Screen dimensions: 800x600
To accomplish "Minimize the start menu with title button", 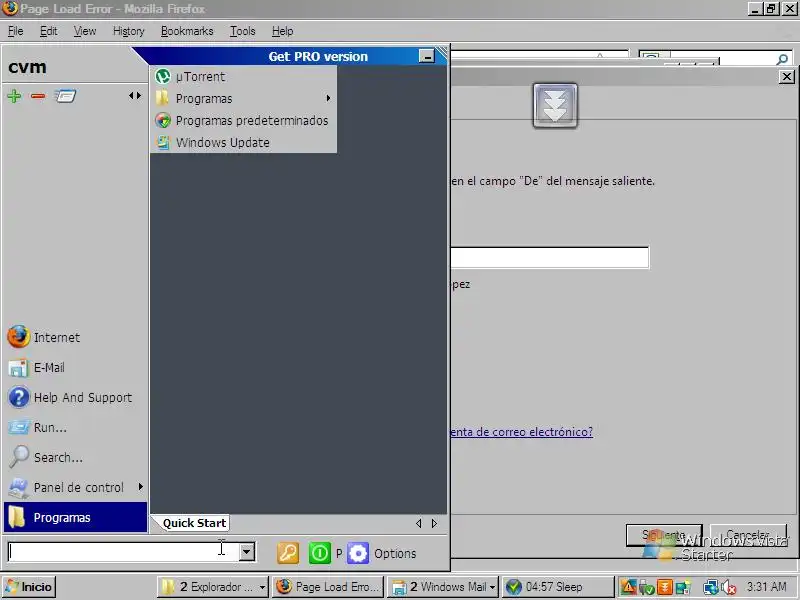I will tap(427, 56).
